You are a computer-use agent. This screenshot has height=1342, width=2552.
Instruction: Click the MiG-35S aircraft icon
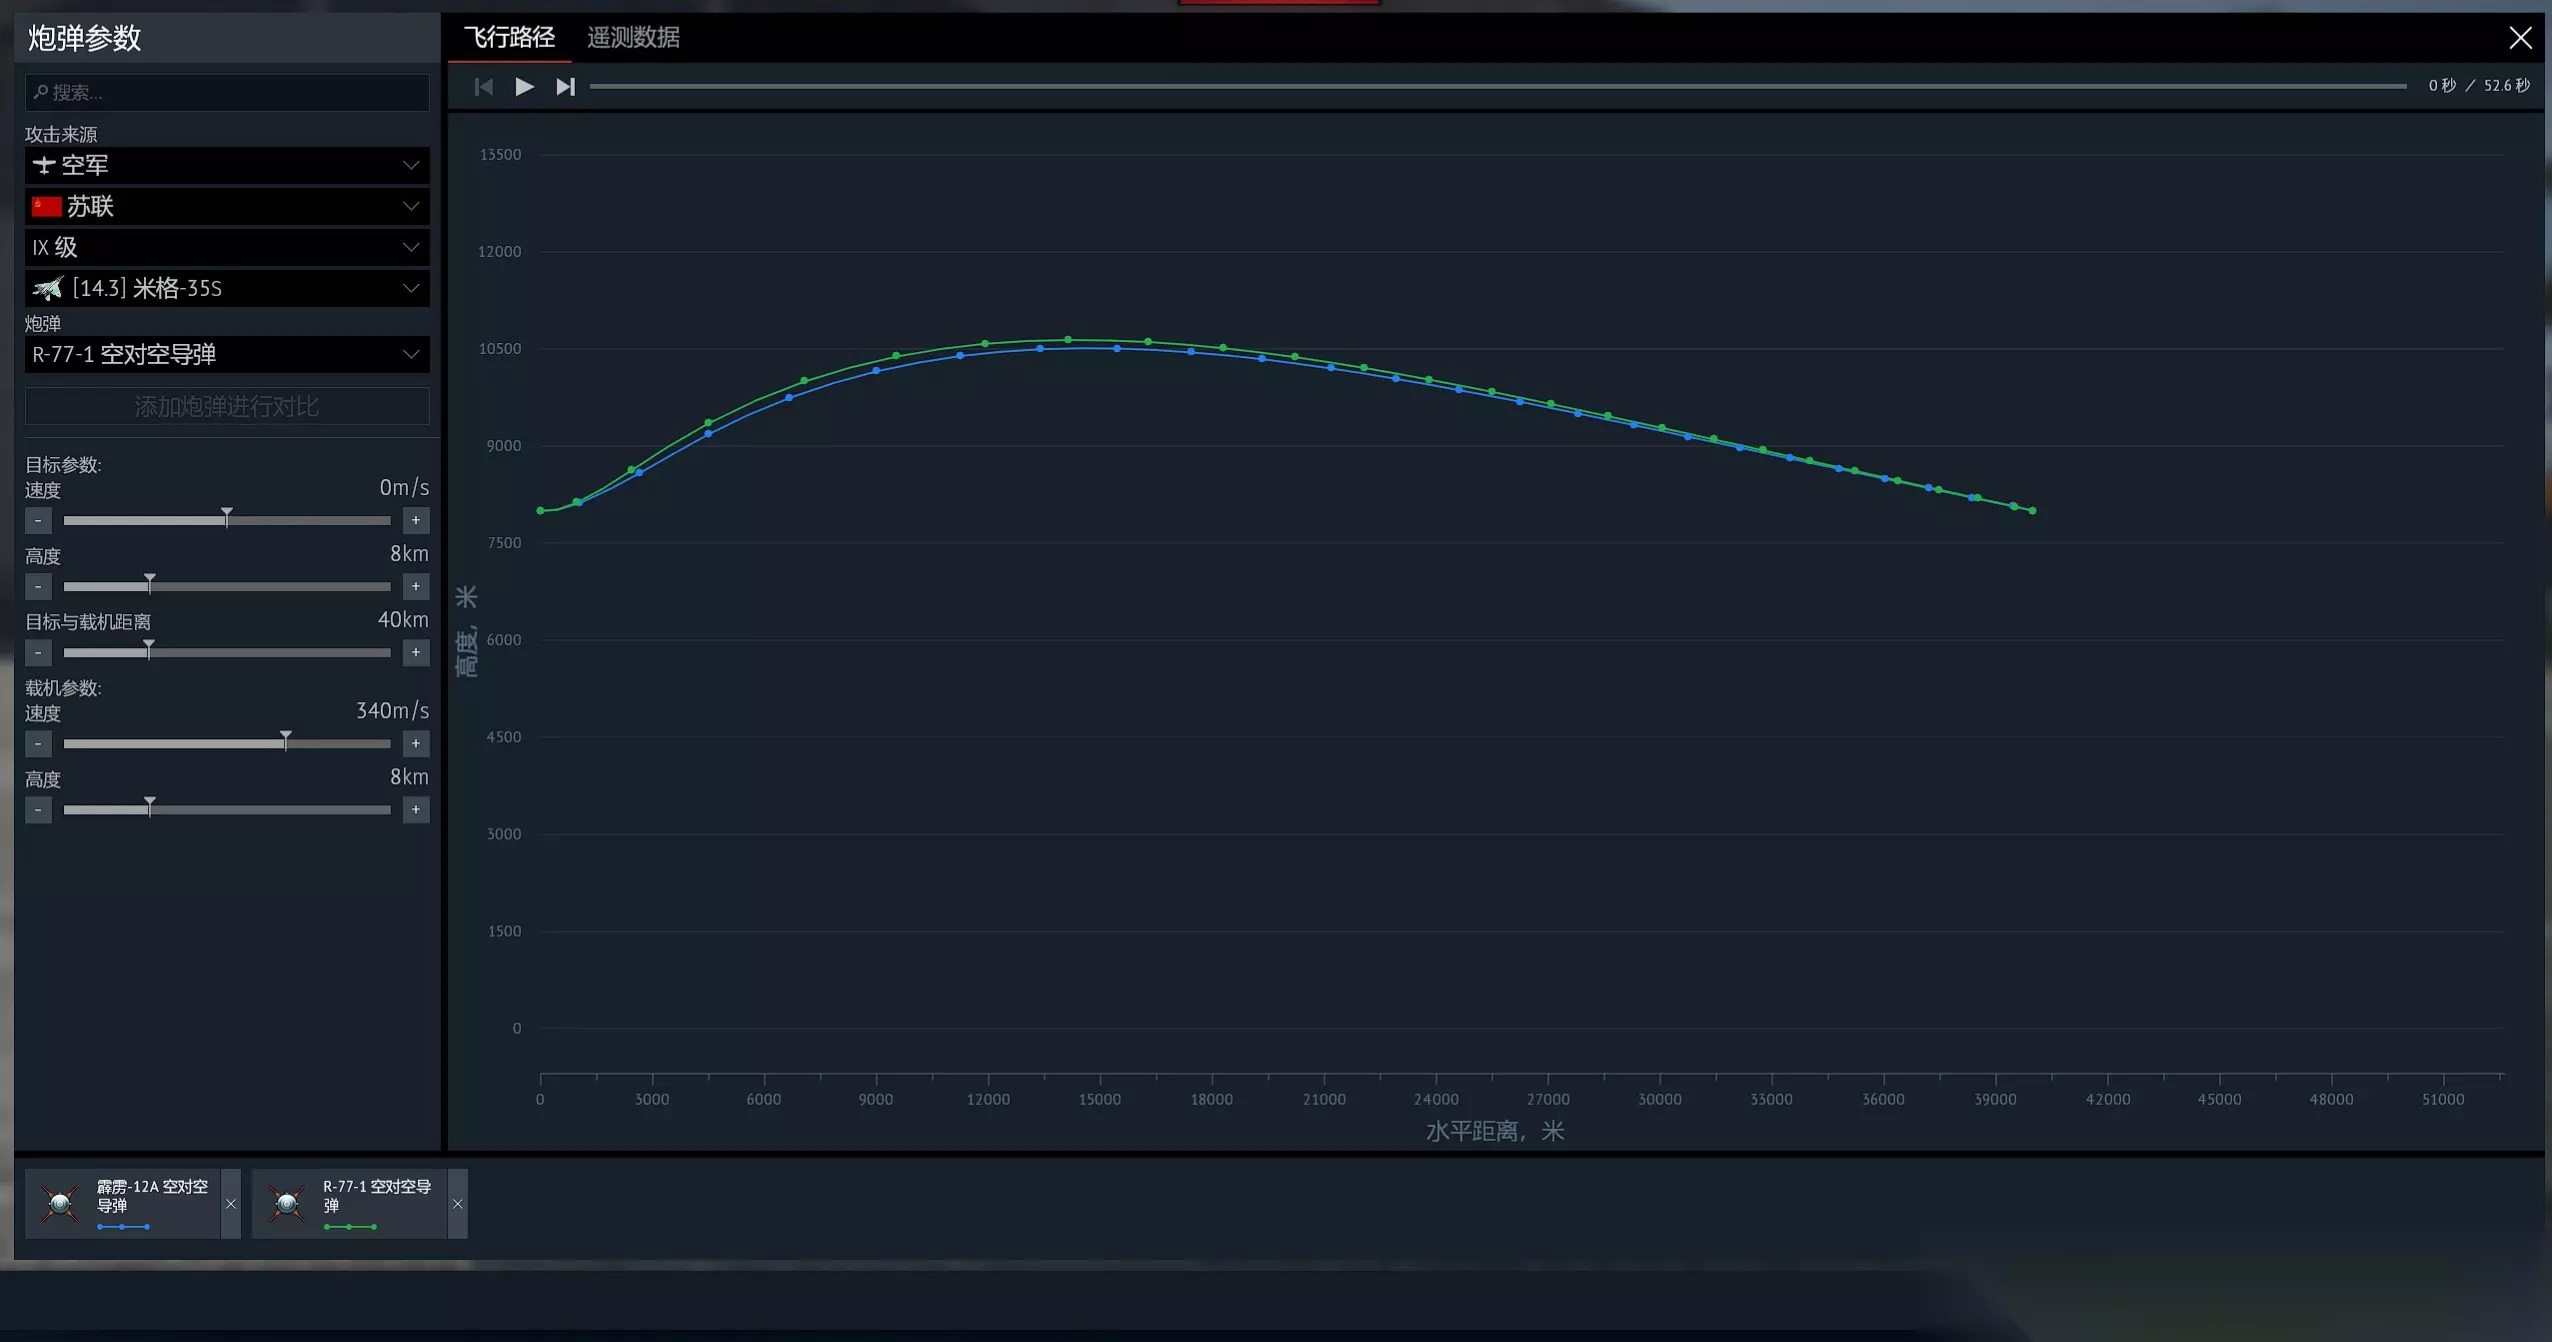[x=47, y=289]
